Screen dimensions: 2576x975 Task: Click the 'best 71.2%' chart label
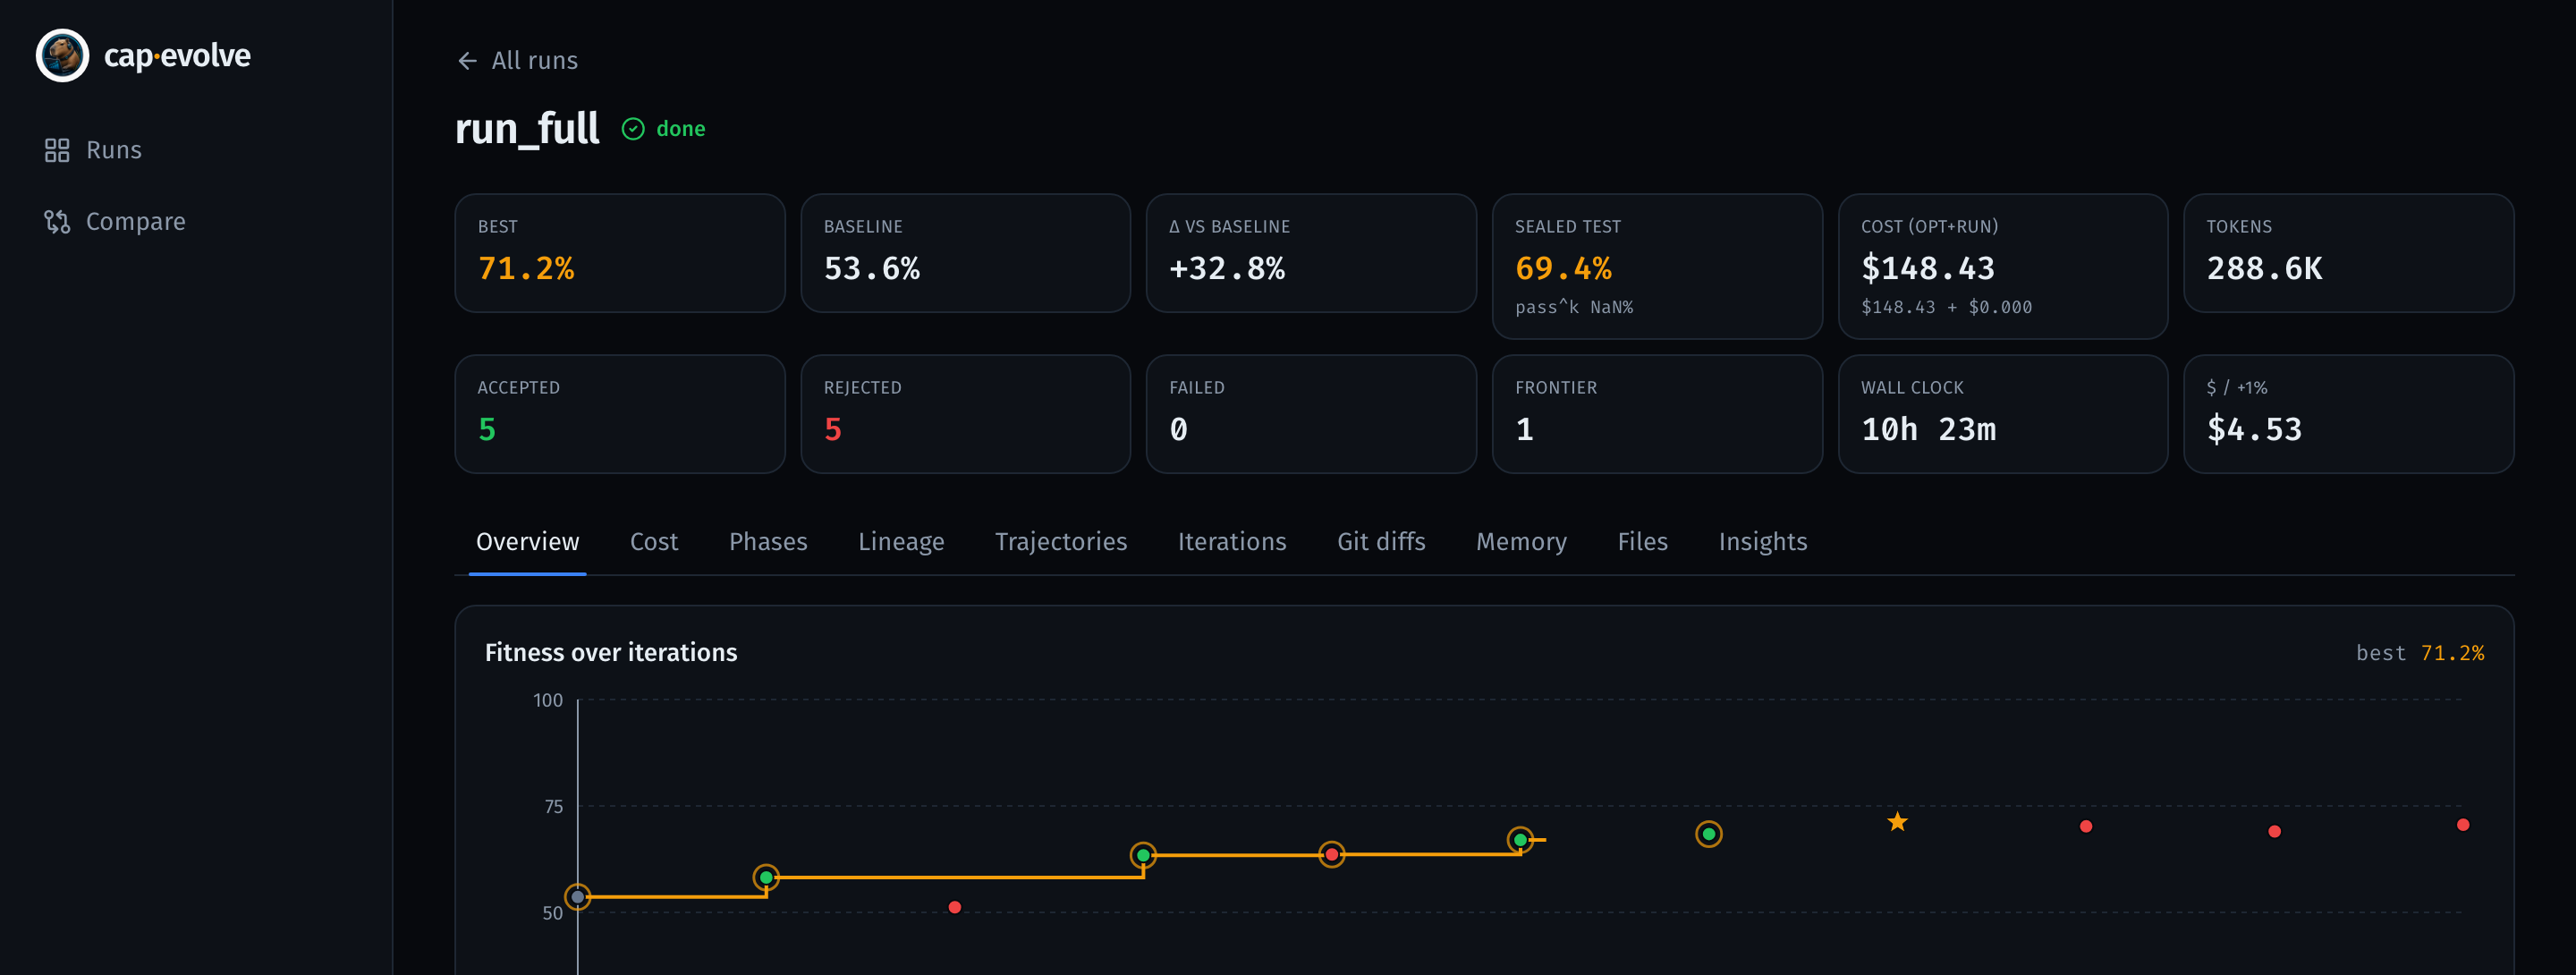coord(2420,653)
